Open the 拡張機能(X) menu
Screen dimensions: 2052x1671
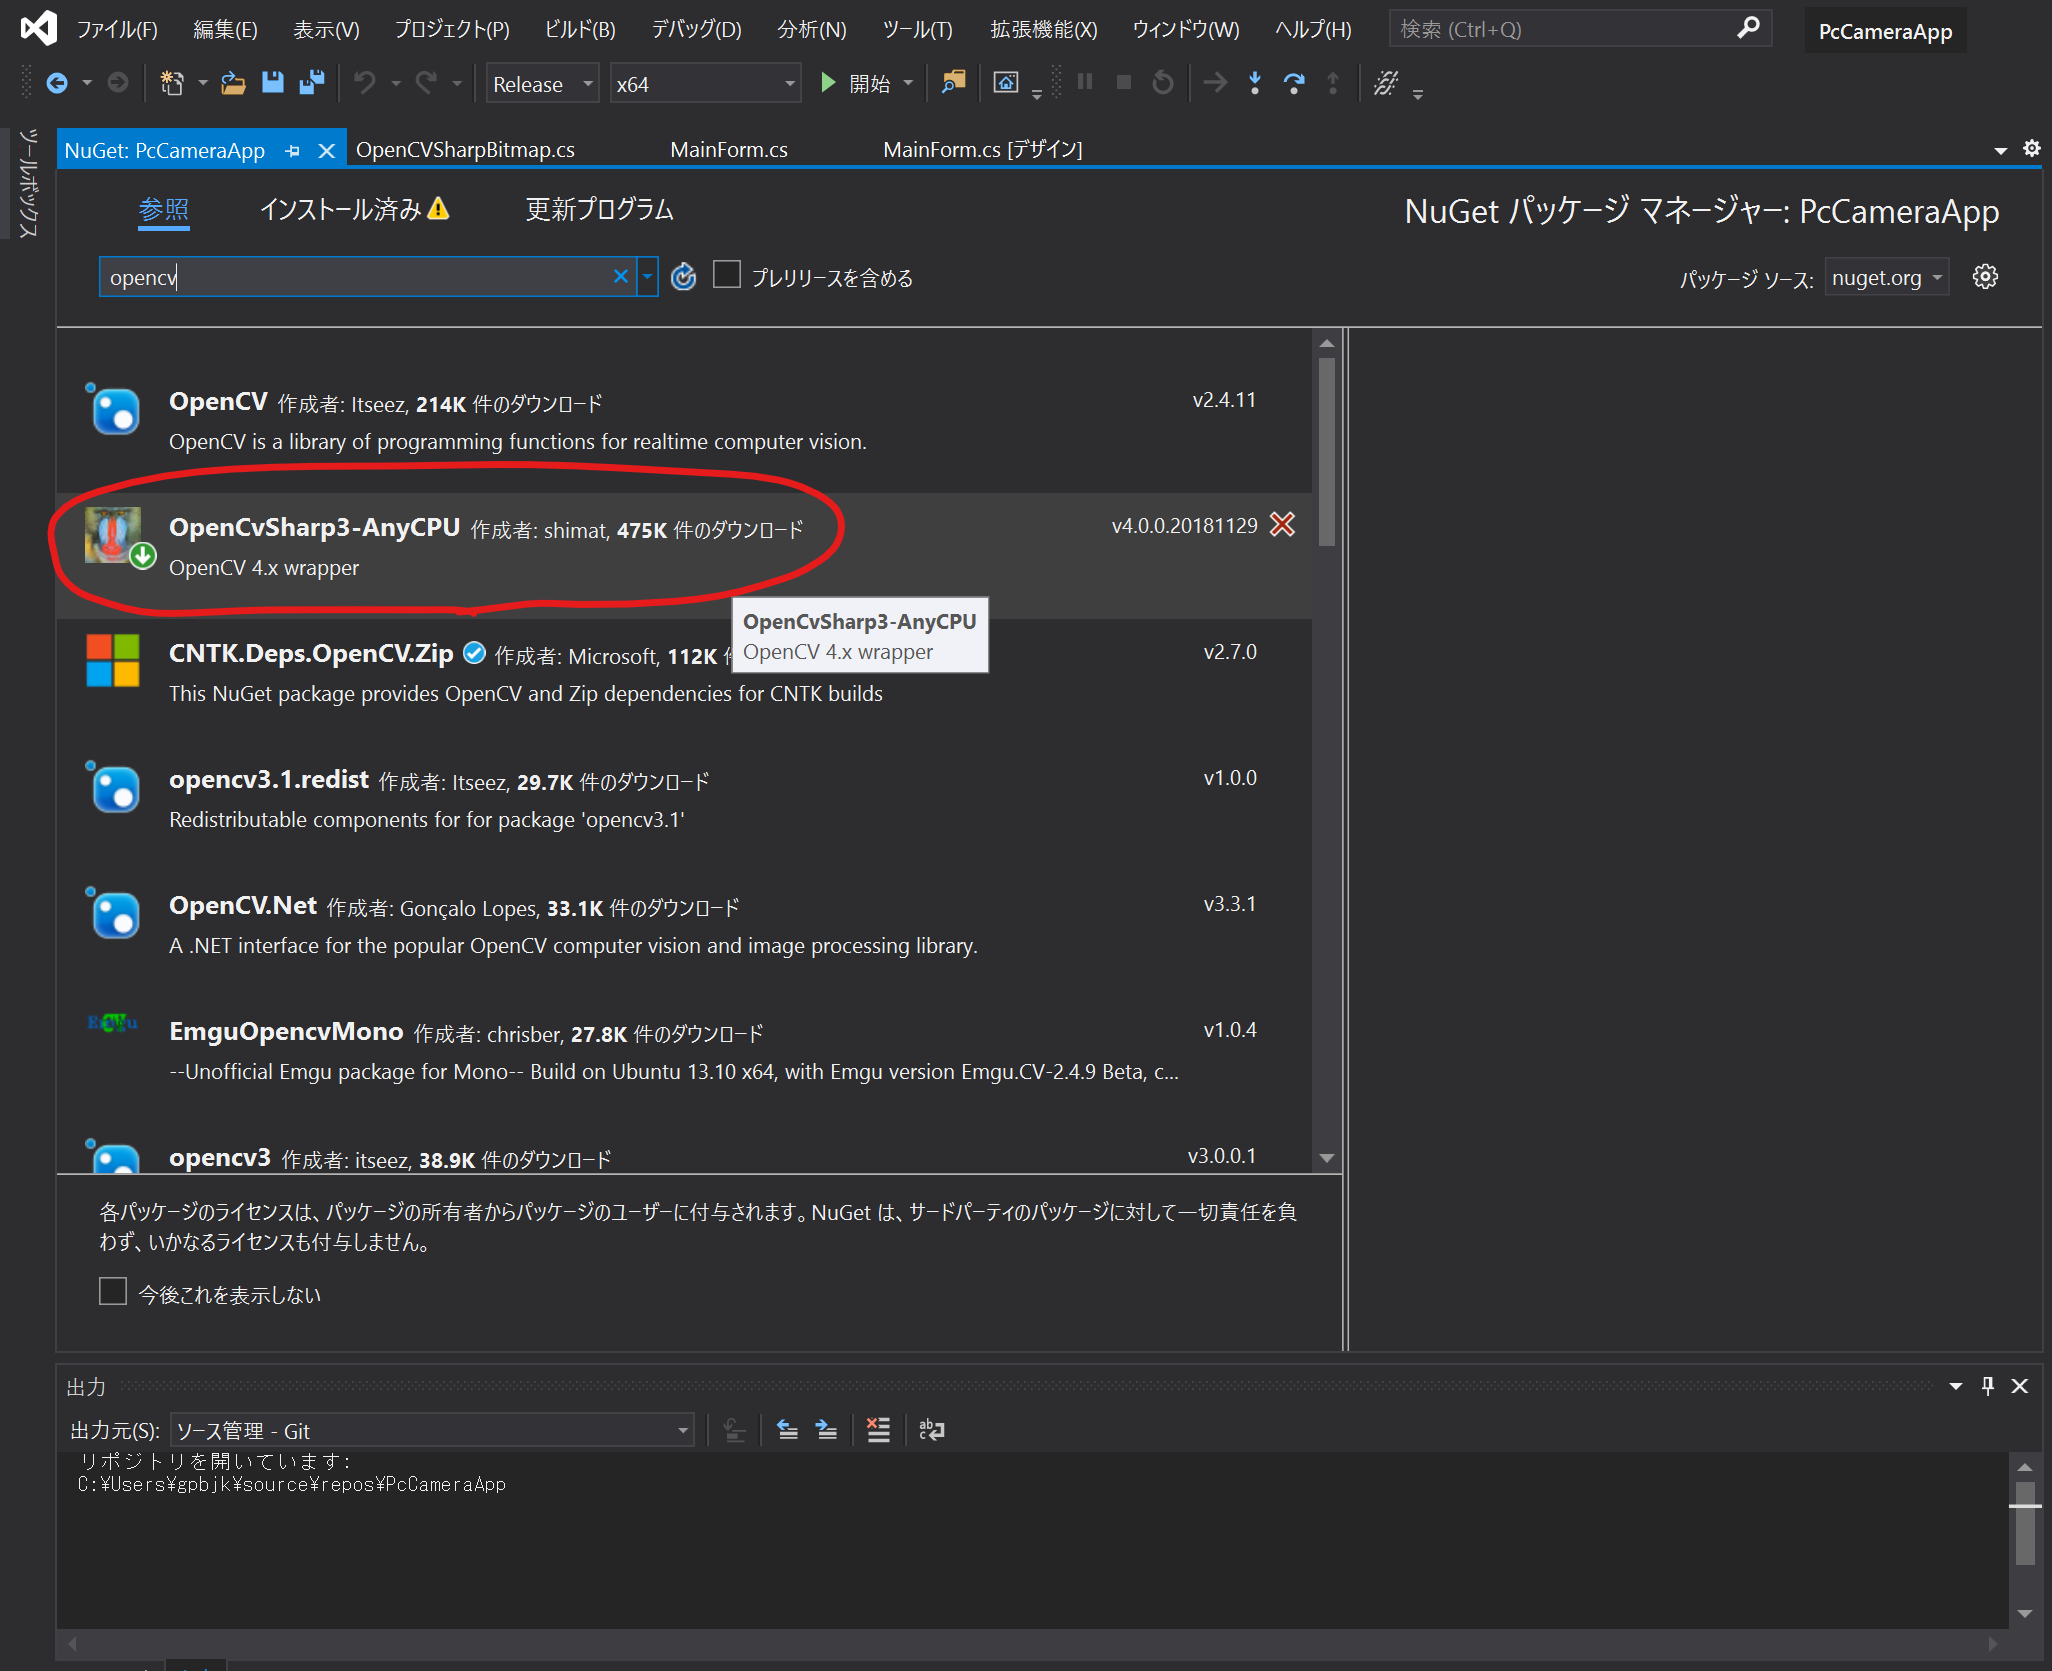pos(1043,29)
